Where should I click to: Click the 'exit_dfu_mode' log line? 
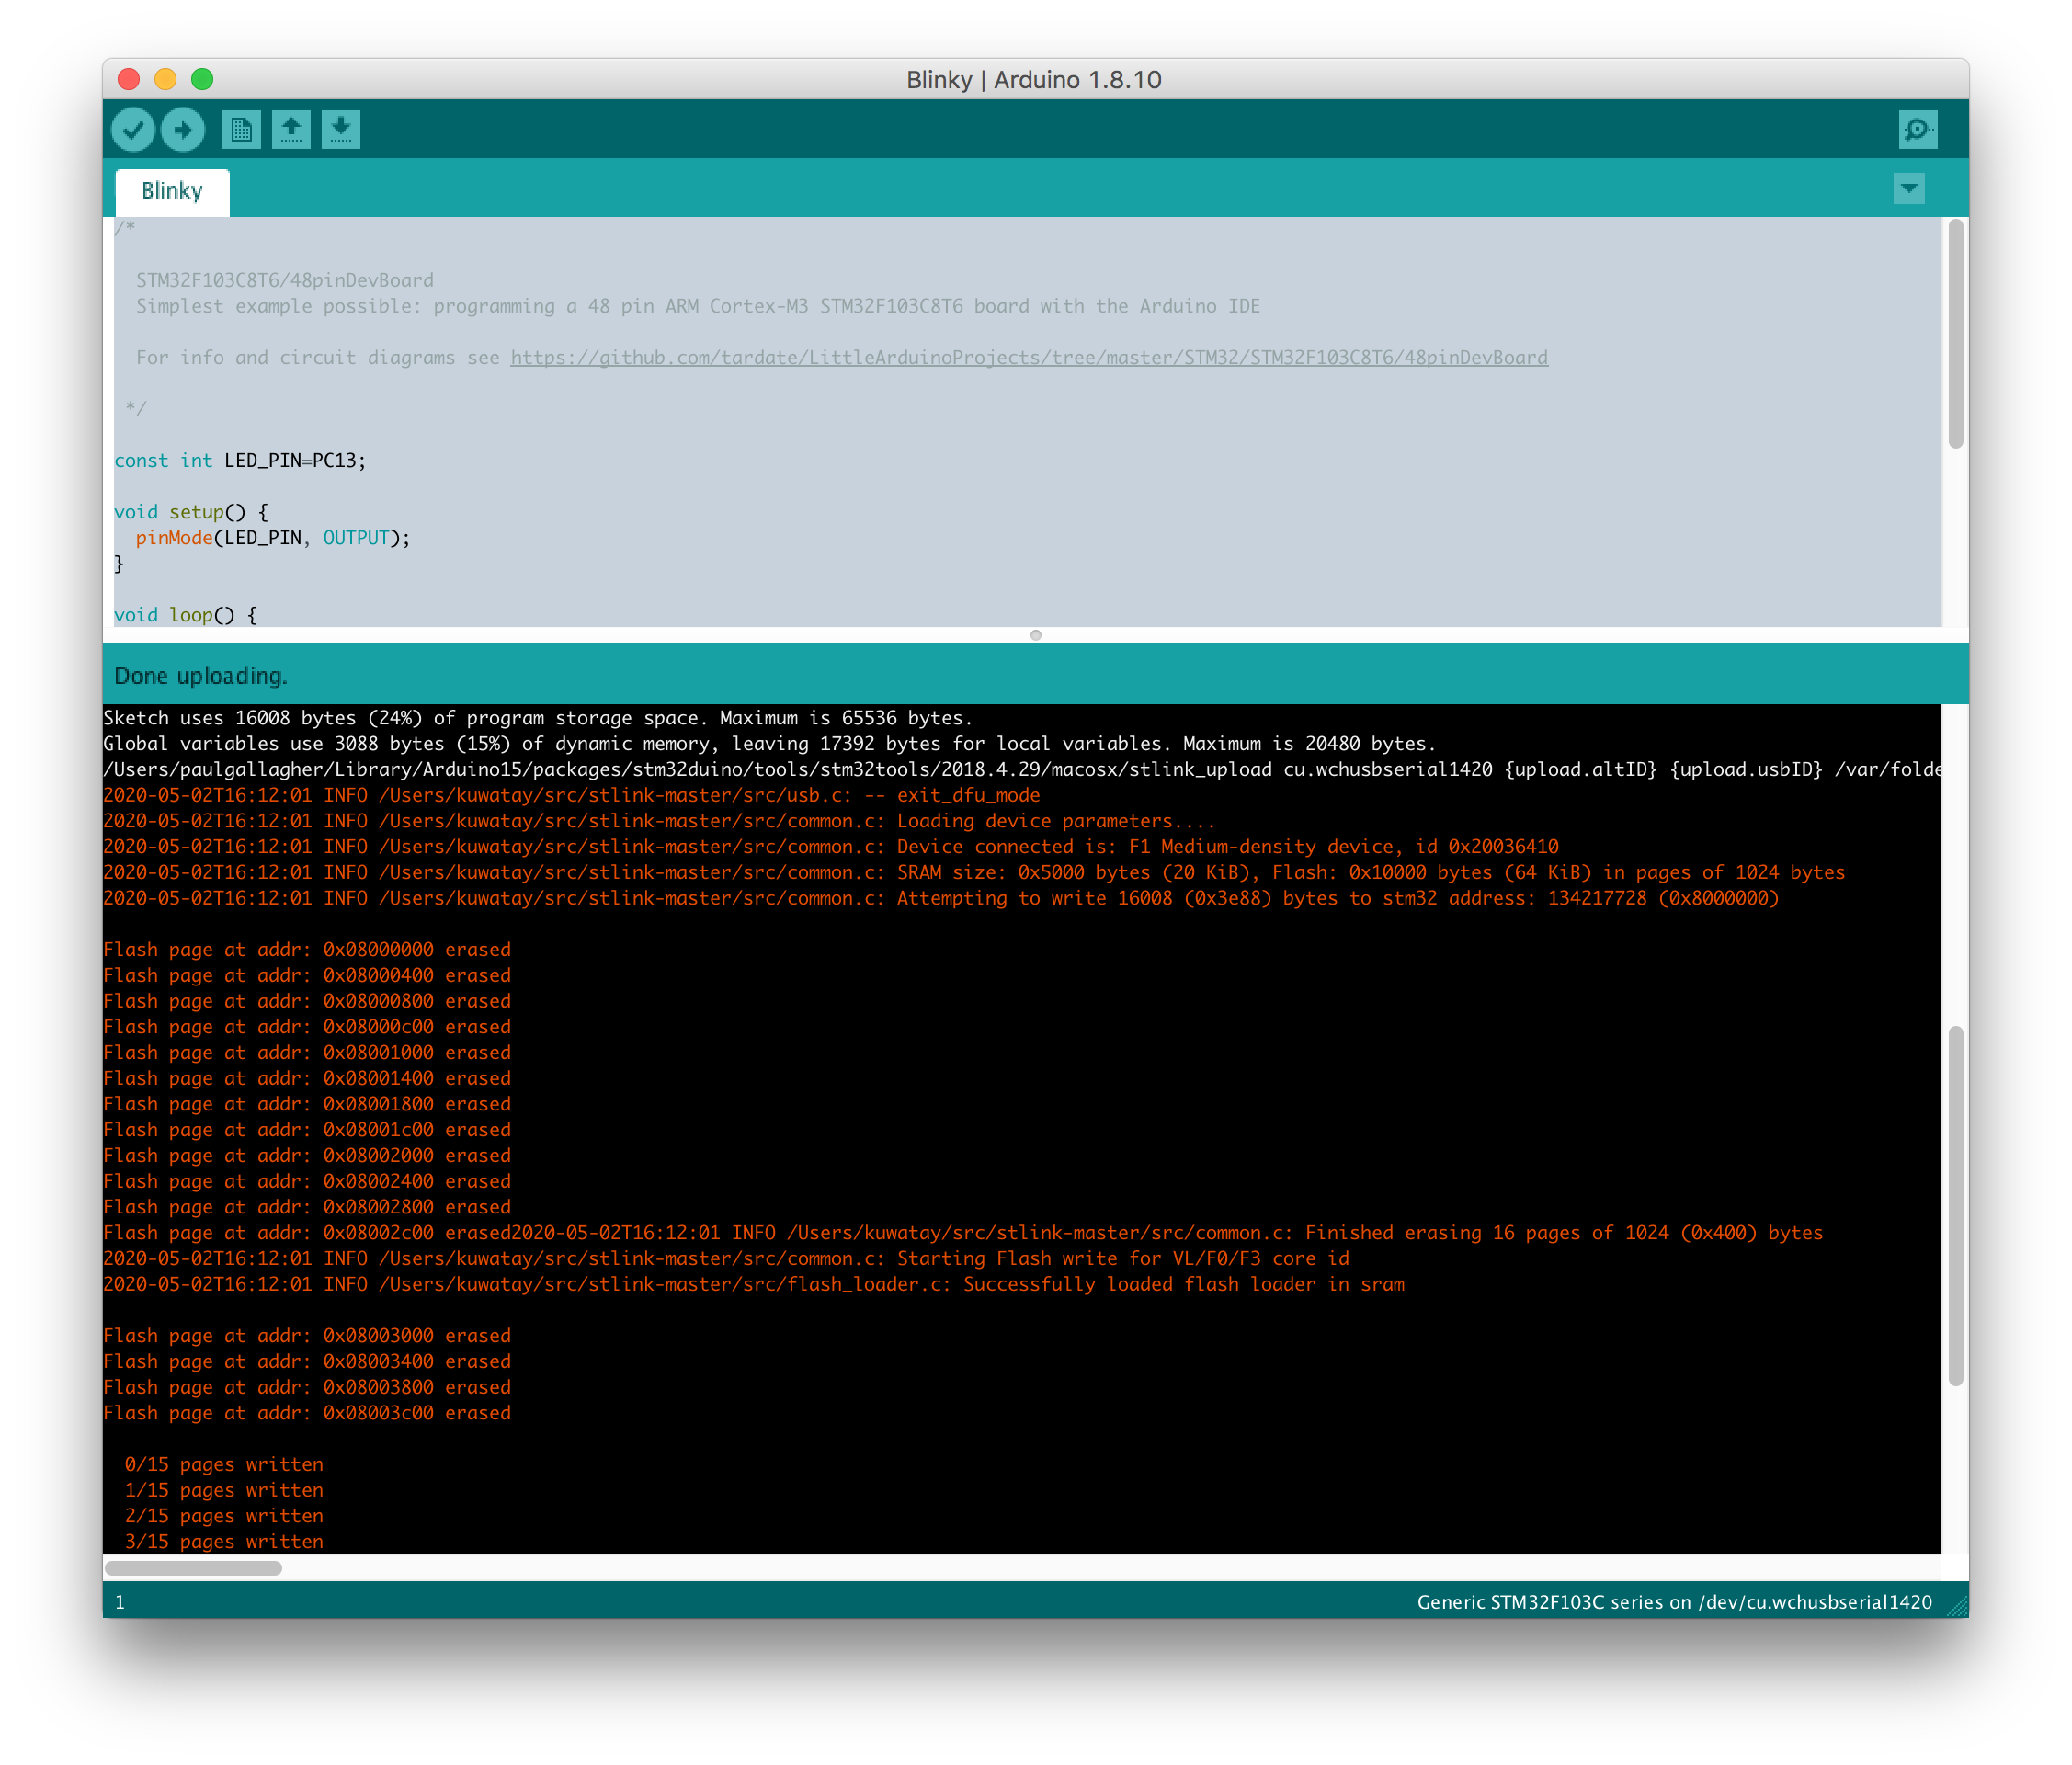tap(572, 795)
